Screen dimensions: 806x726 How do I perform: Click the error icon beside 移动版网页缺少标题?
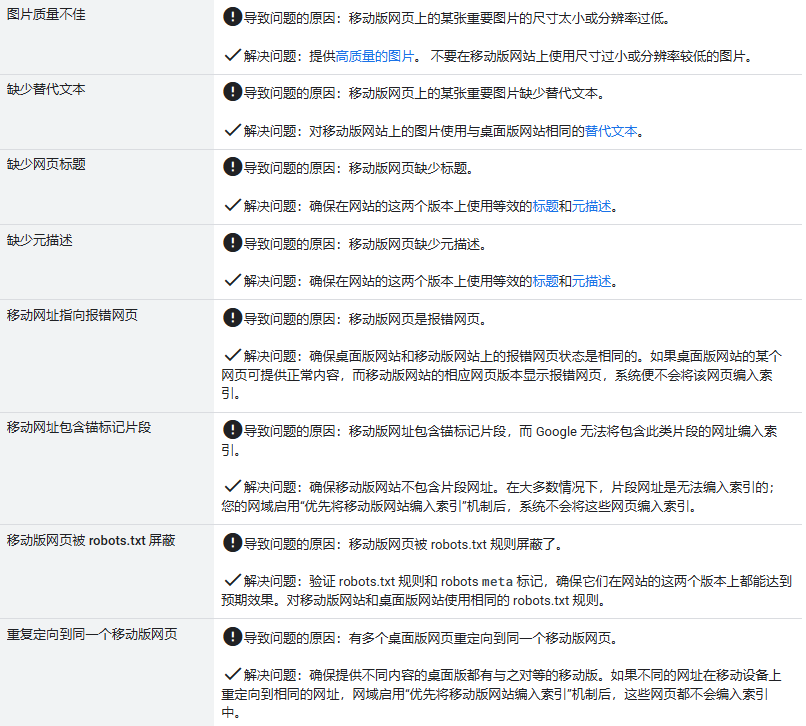pos(232,167)
